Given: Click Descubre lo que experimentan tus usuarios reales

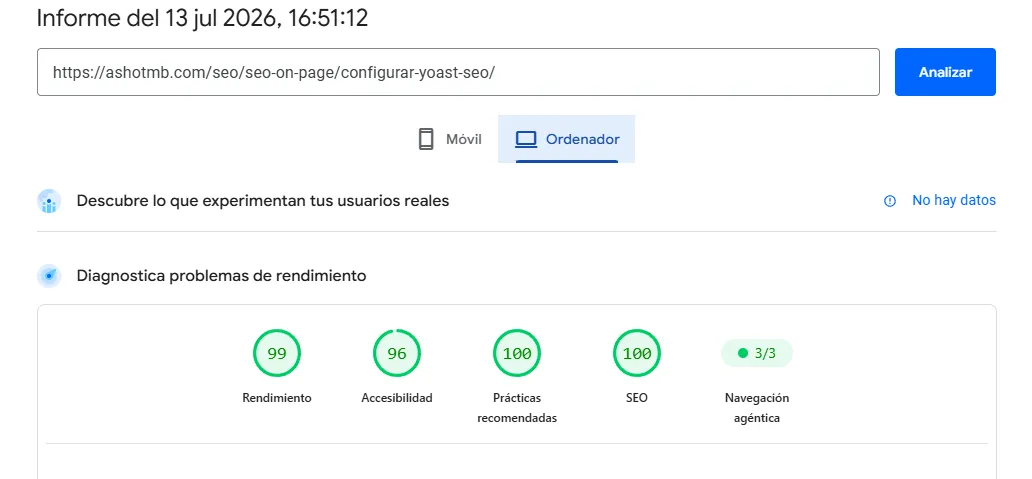Looking at the screenshot, I should point(263,201).
